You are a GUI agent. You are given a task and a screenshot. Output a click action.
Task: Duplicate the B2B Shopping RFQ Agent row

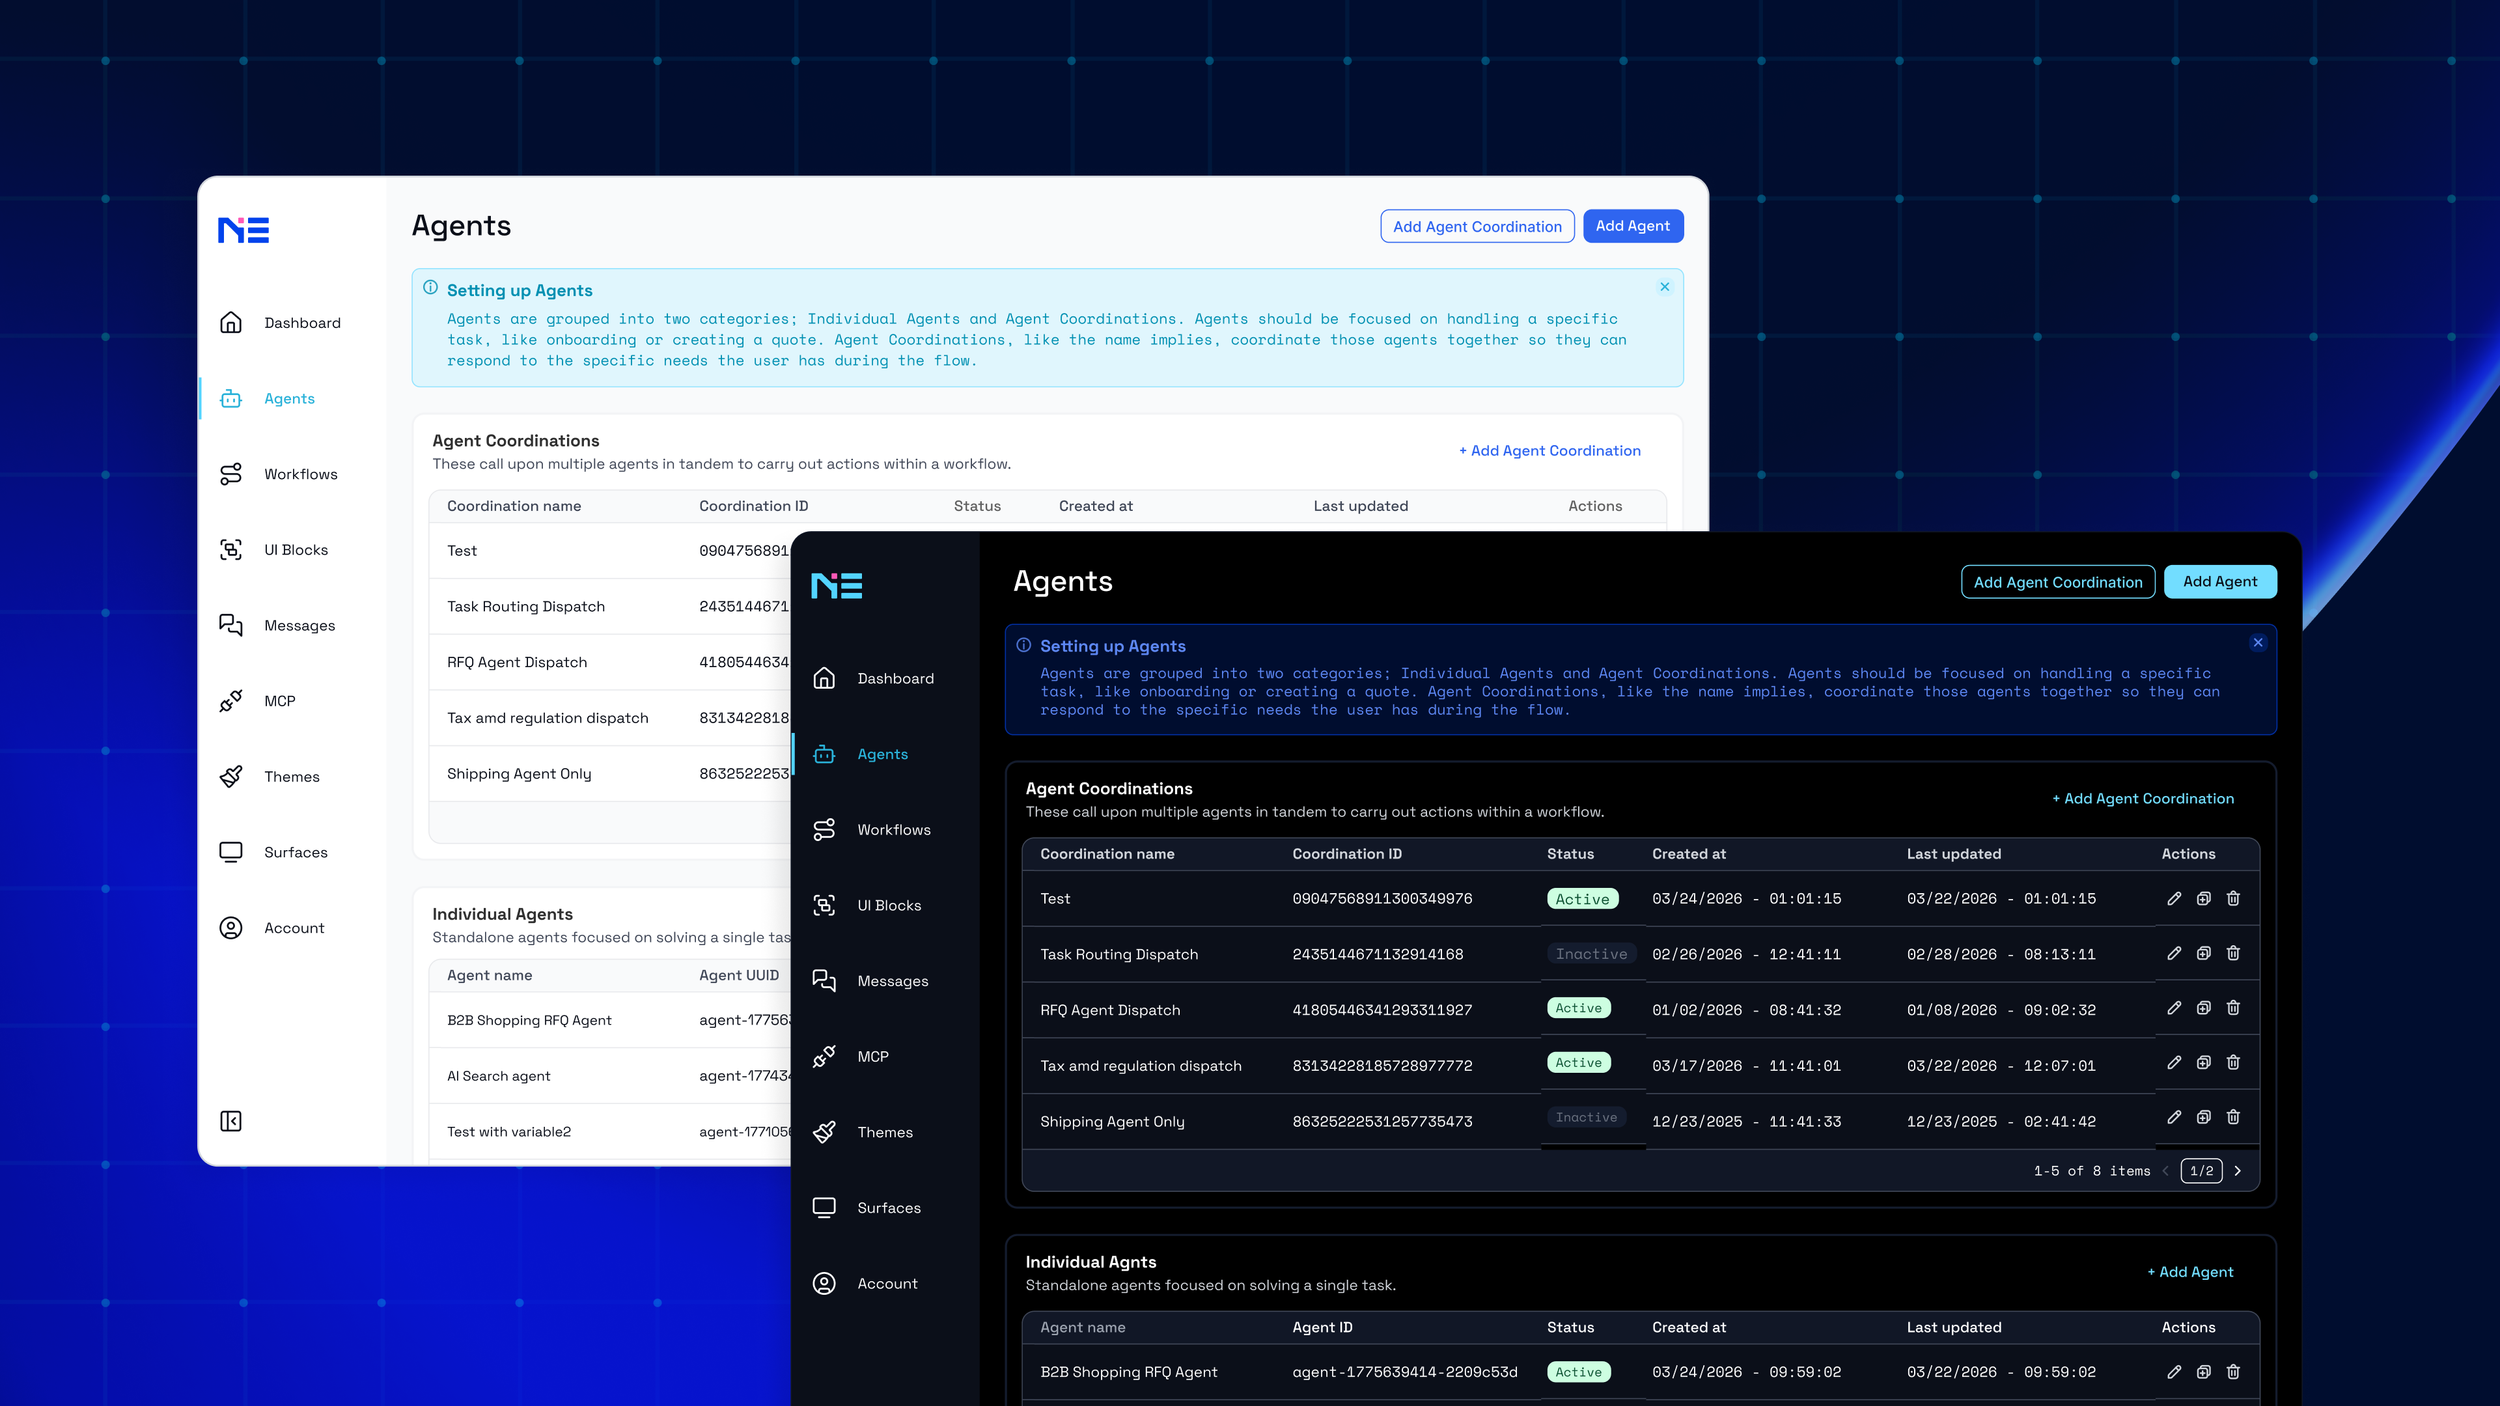coord(2203,1372)
